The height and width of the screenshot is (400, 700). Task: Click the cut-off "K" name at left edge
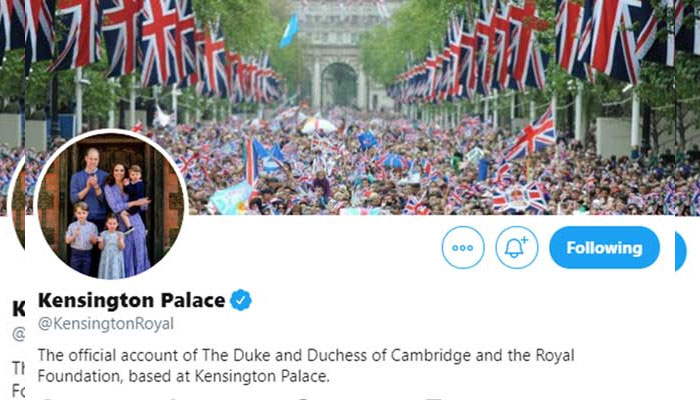click(18, 308)
